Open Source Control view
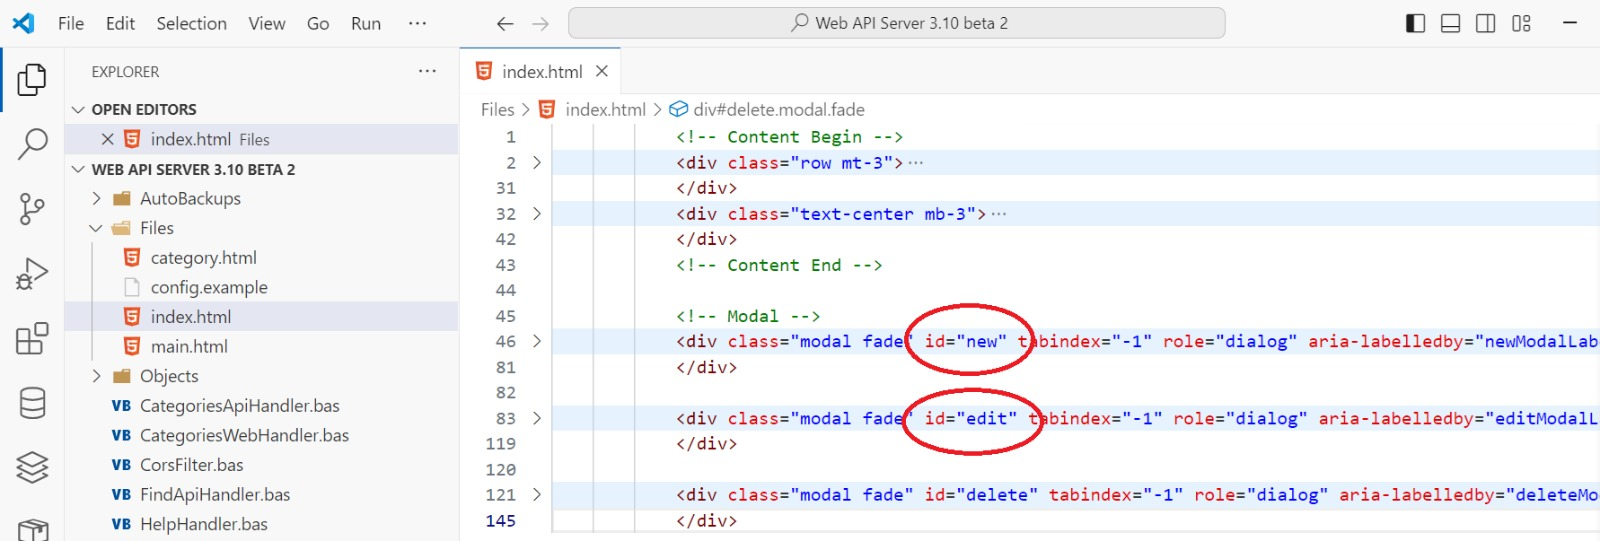 click(x=32, y=209)
